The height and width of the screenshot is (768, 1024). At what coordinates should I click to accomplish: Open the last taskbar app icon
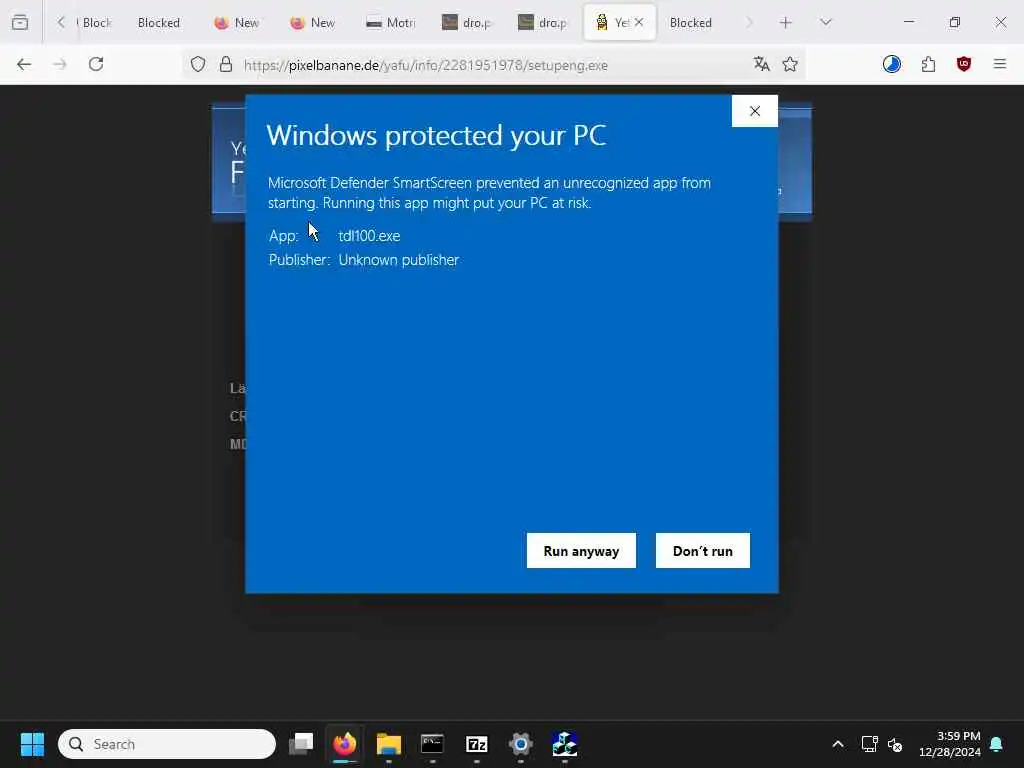coord(564,744)
